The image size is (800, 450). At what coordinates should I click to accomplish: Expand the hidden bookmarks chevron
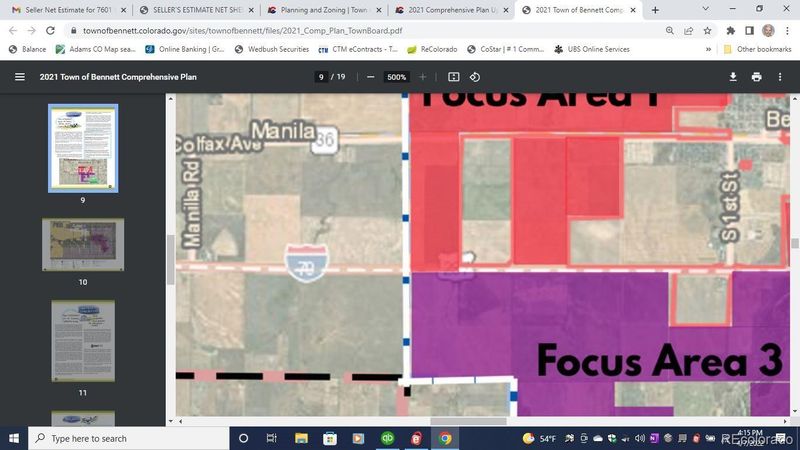(x=708, y=49)
